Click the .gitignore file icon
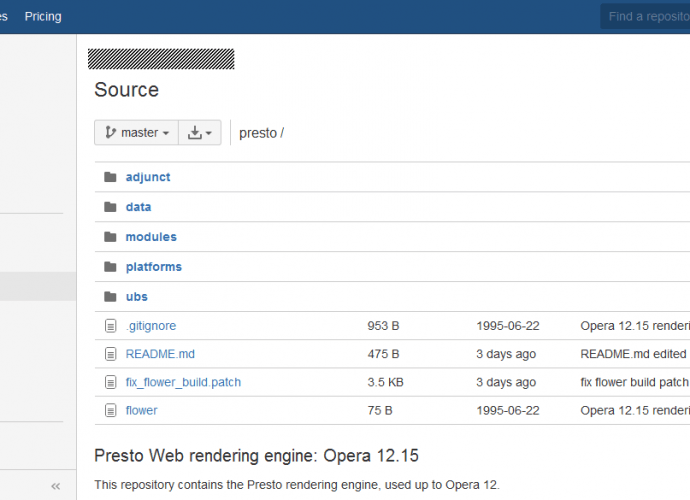This screenshot has width=690, height=500. point(110,326)
